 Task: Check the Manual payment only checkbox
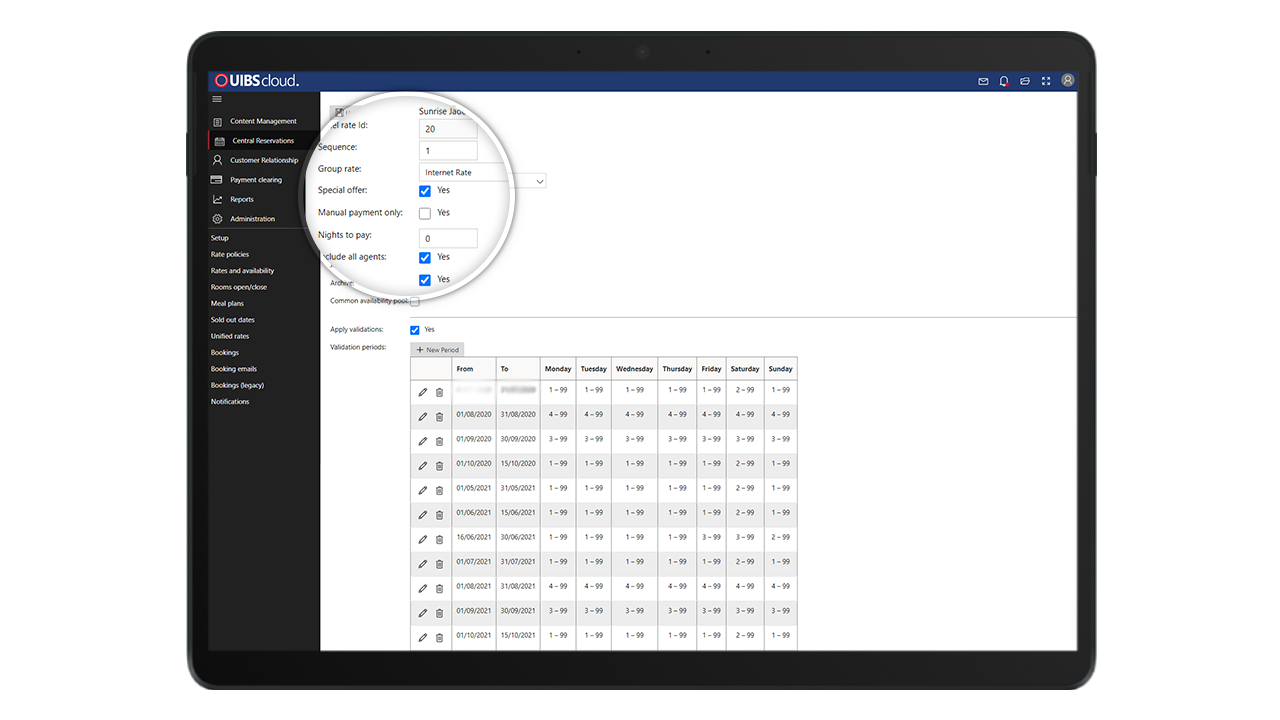pos(425,213)
